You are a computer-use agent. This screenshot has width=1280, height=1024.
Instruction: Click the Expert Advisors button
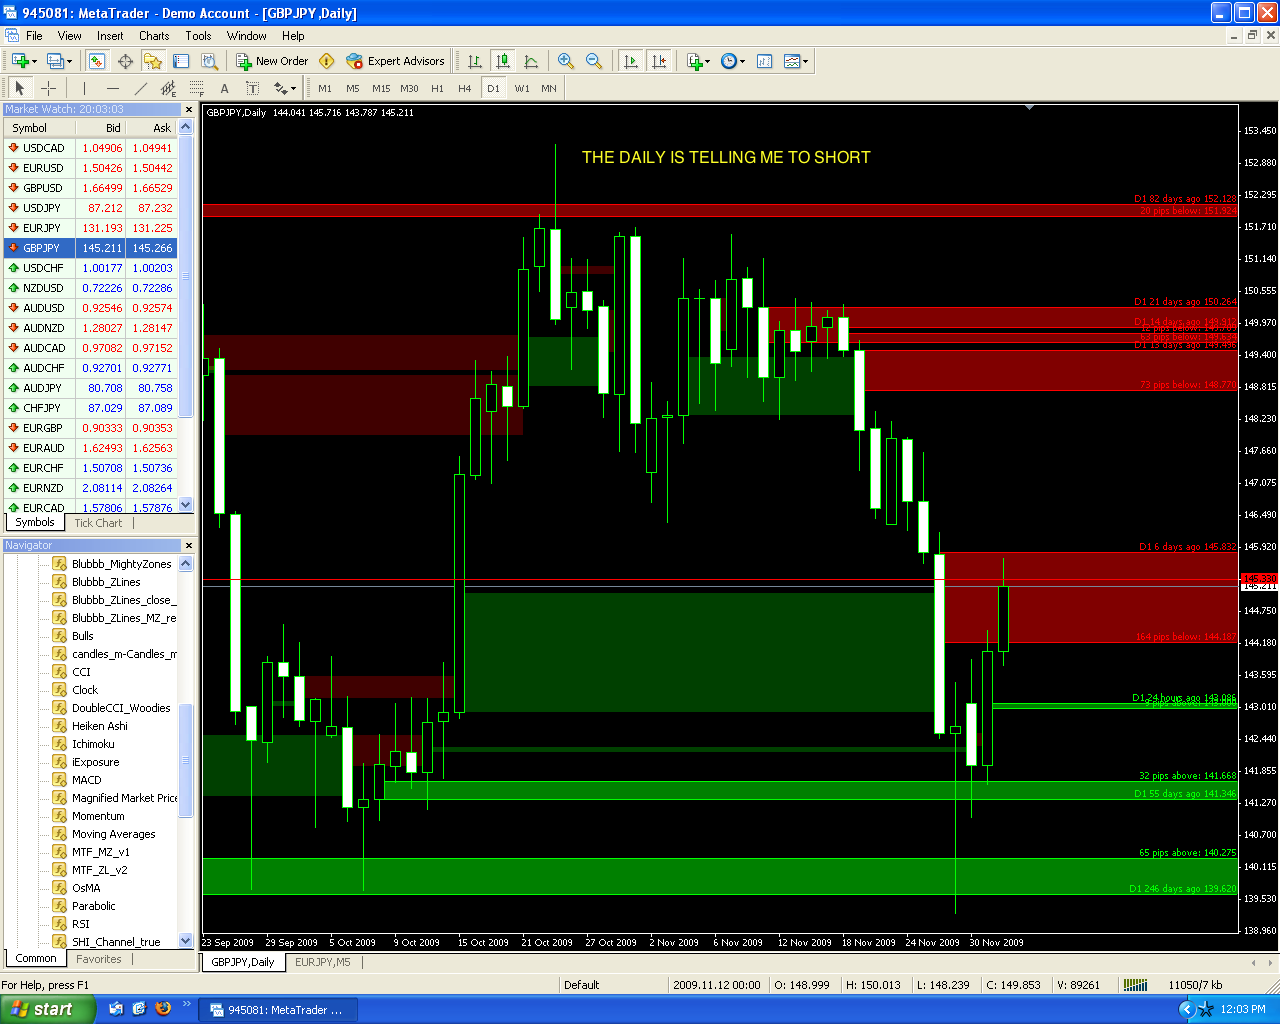[x=395, y=61]
